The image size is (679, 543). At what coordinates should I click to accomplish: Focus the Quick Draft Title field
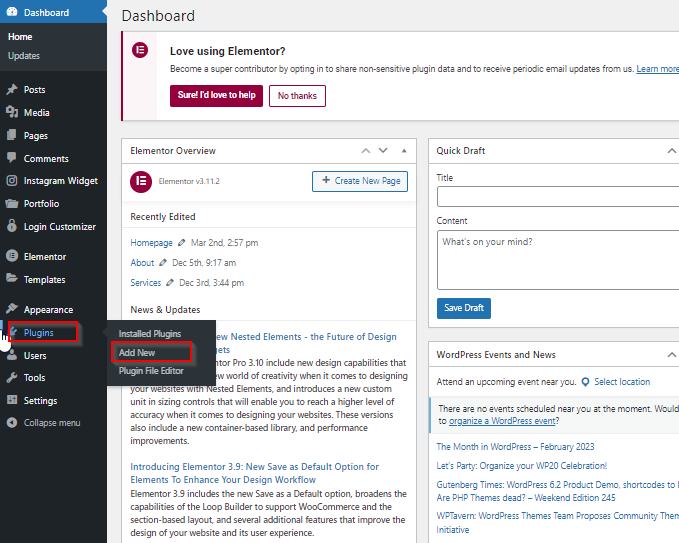[558, 197]
